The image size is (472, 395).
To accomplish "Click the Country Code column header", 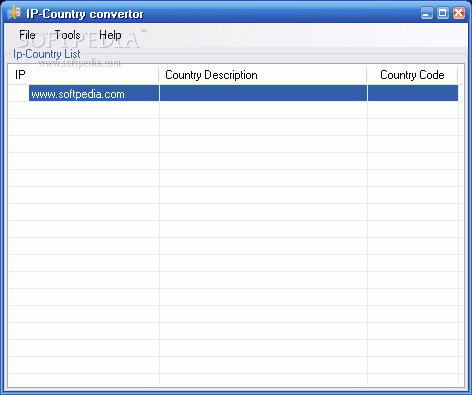I will point(412,75).
